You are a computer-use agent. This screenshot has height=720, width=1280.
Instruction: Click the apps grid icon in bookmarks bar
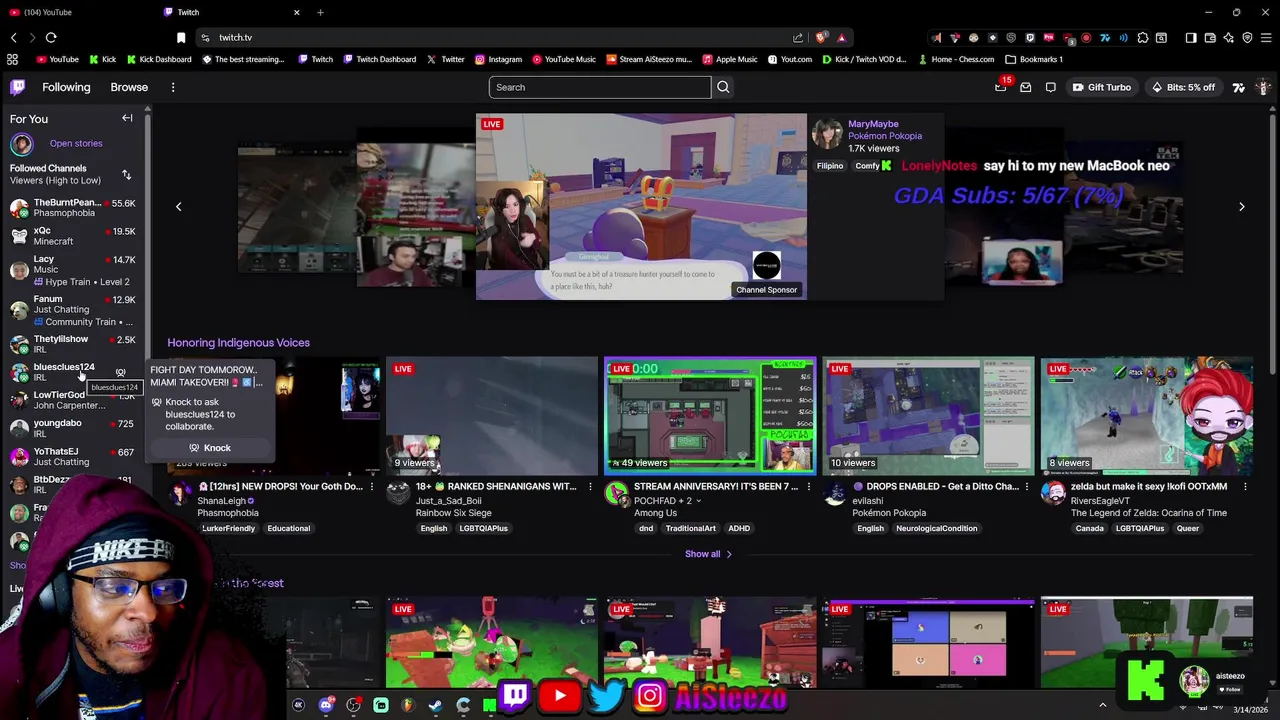(x=13, y=59)
